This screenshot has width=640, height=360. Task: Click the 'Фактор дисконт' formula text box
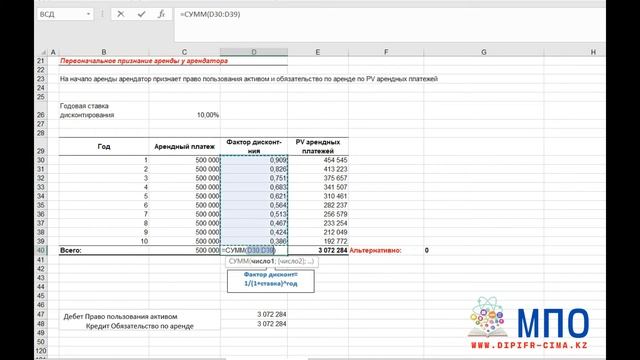point(271,280)
